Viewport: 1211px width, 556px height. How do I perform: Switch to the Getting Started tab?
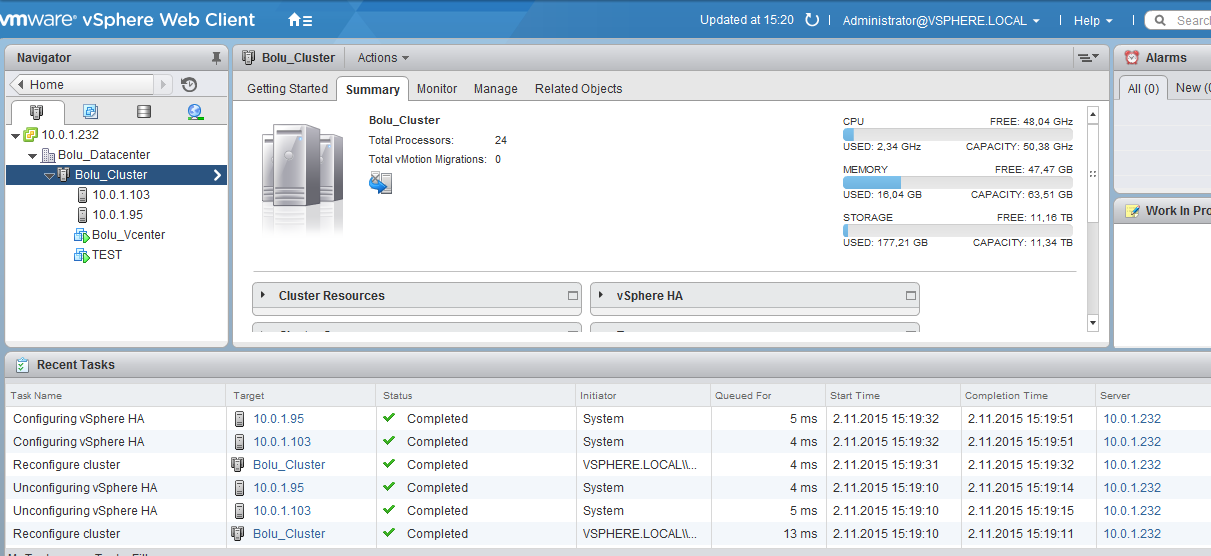tap(288, 89)
